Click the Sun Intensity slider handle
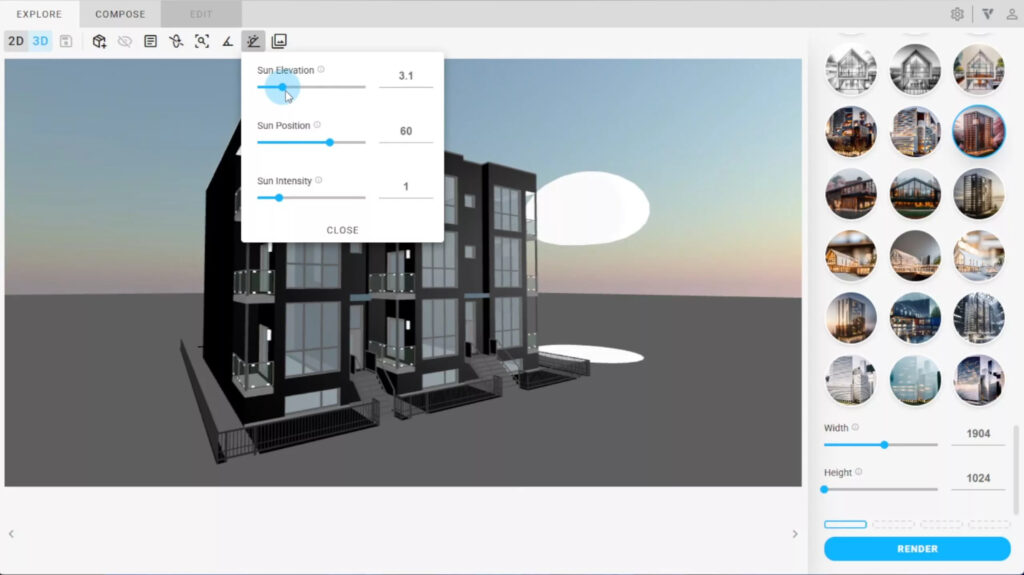 pos(279,198)
